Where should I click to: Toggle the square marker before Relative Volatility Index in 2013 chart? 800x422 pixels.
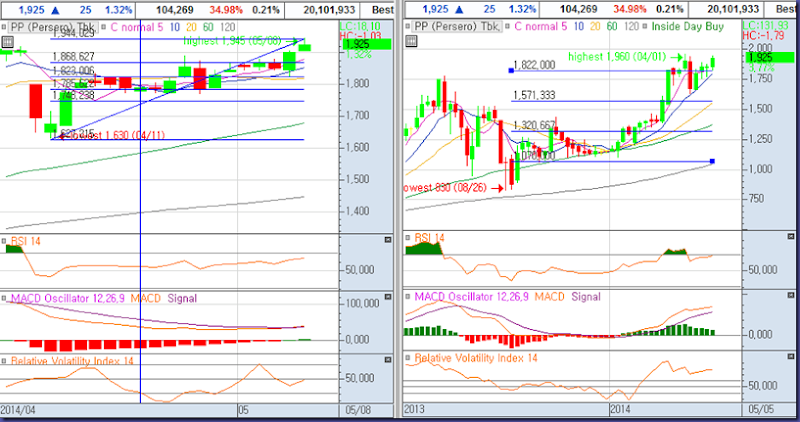point(408,358)
